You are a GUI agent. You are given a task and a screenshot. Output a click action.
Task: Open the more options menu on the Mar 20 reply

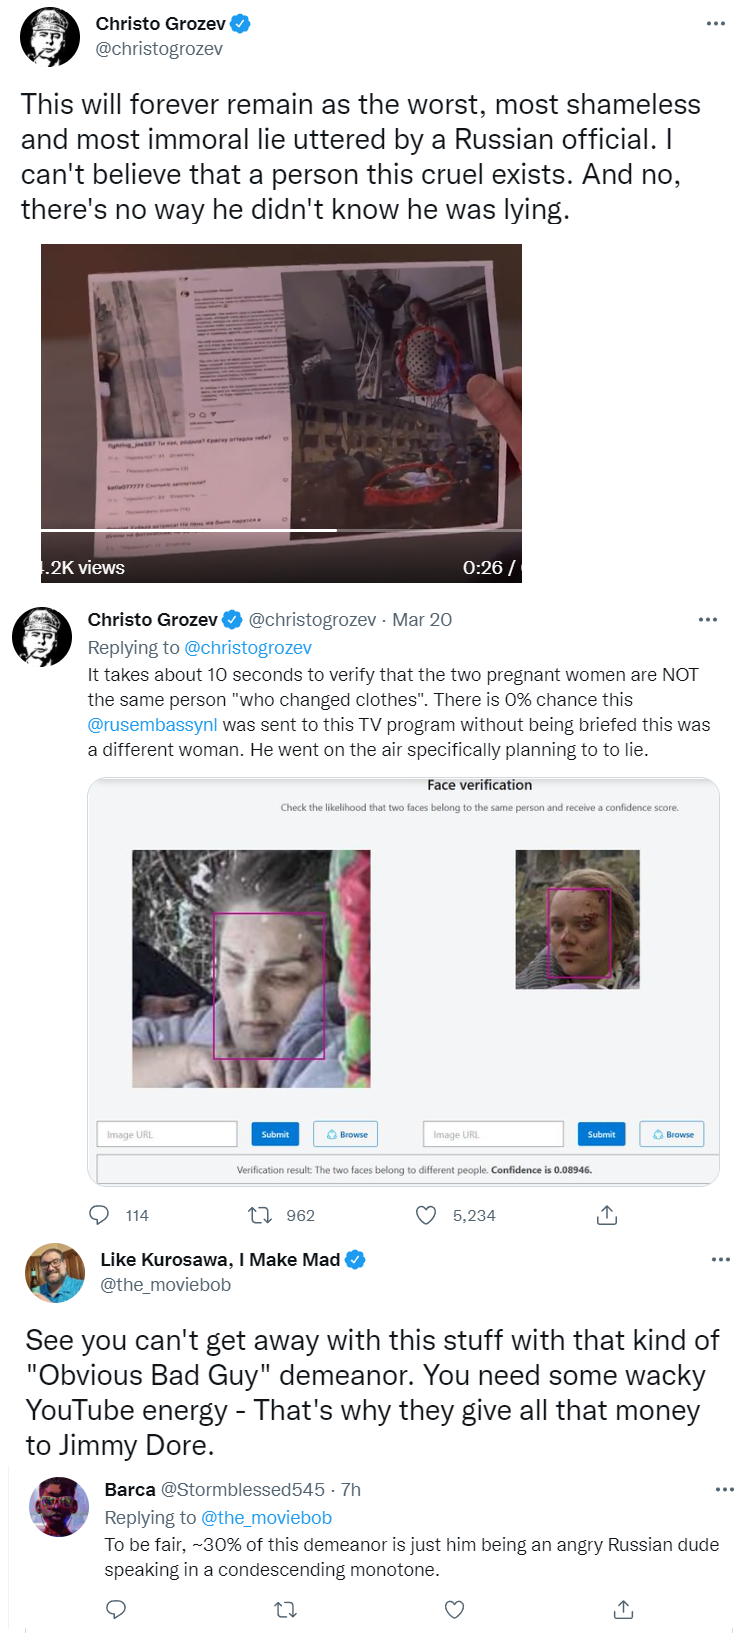point(708,620)
